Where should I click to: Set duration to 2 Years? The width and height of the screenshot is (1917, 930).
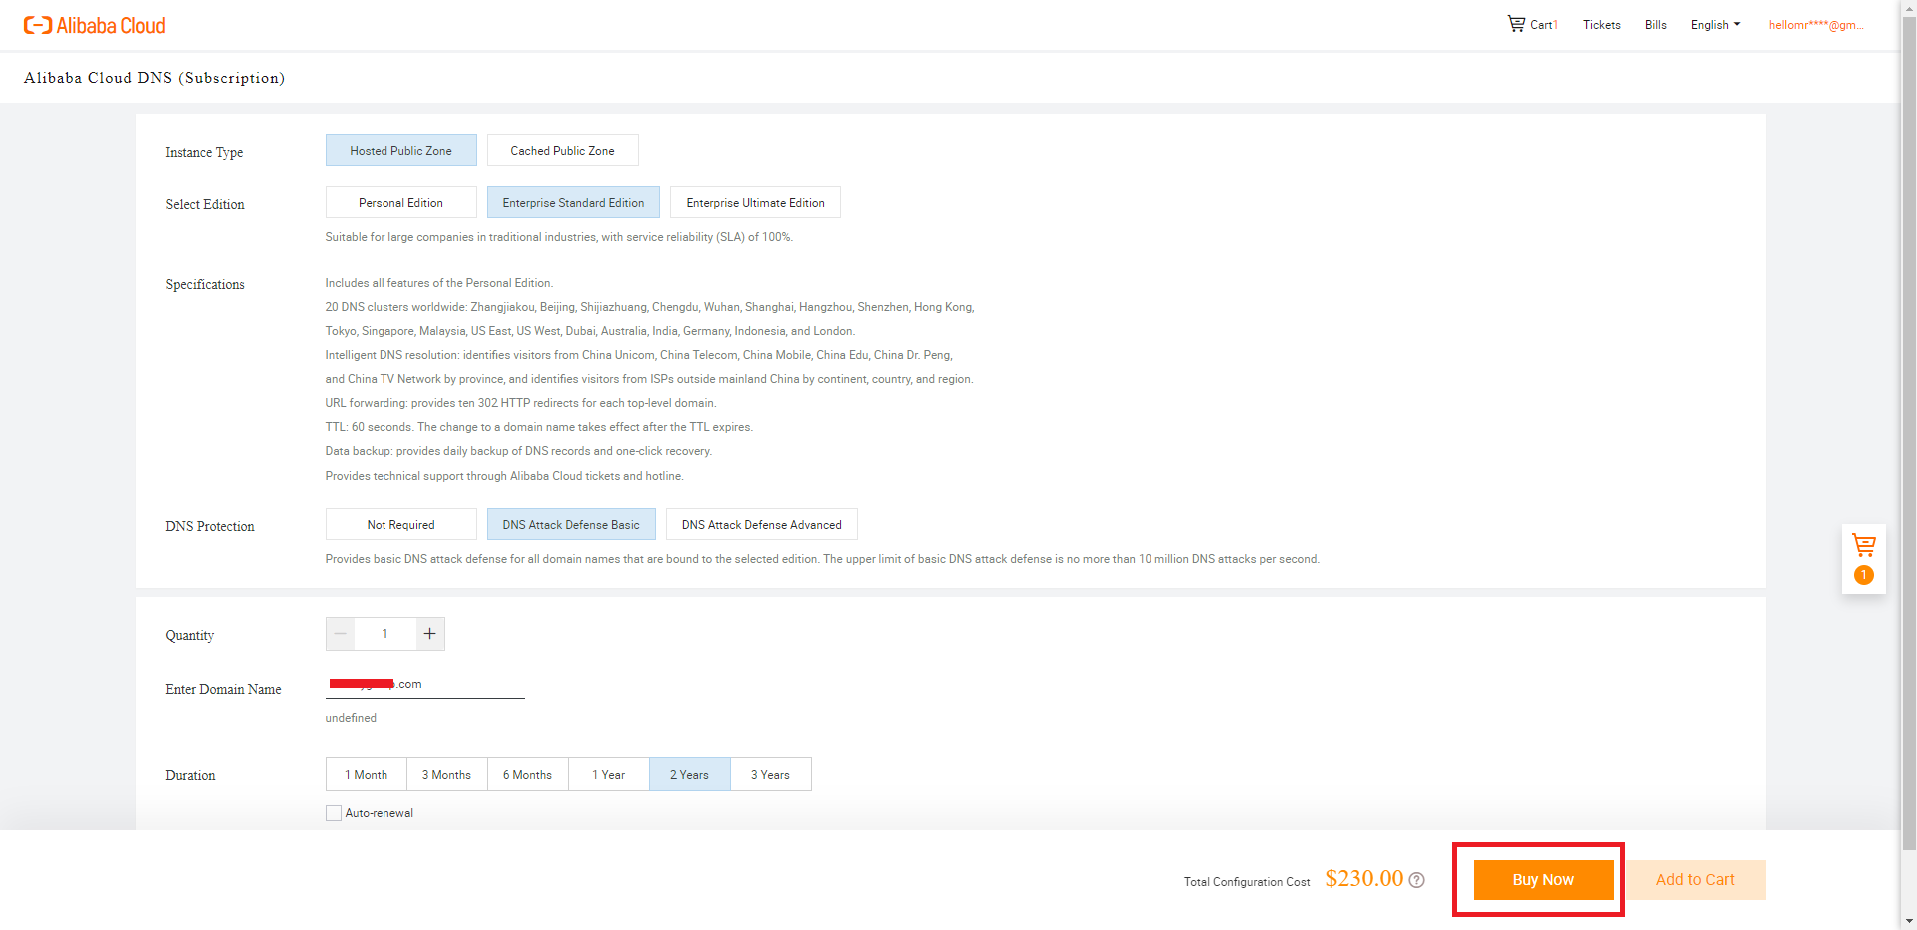coord(689,774)
